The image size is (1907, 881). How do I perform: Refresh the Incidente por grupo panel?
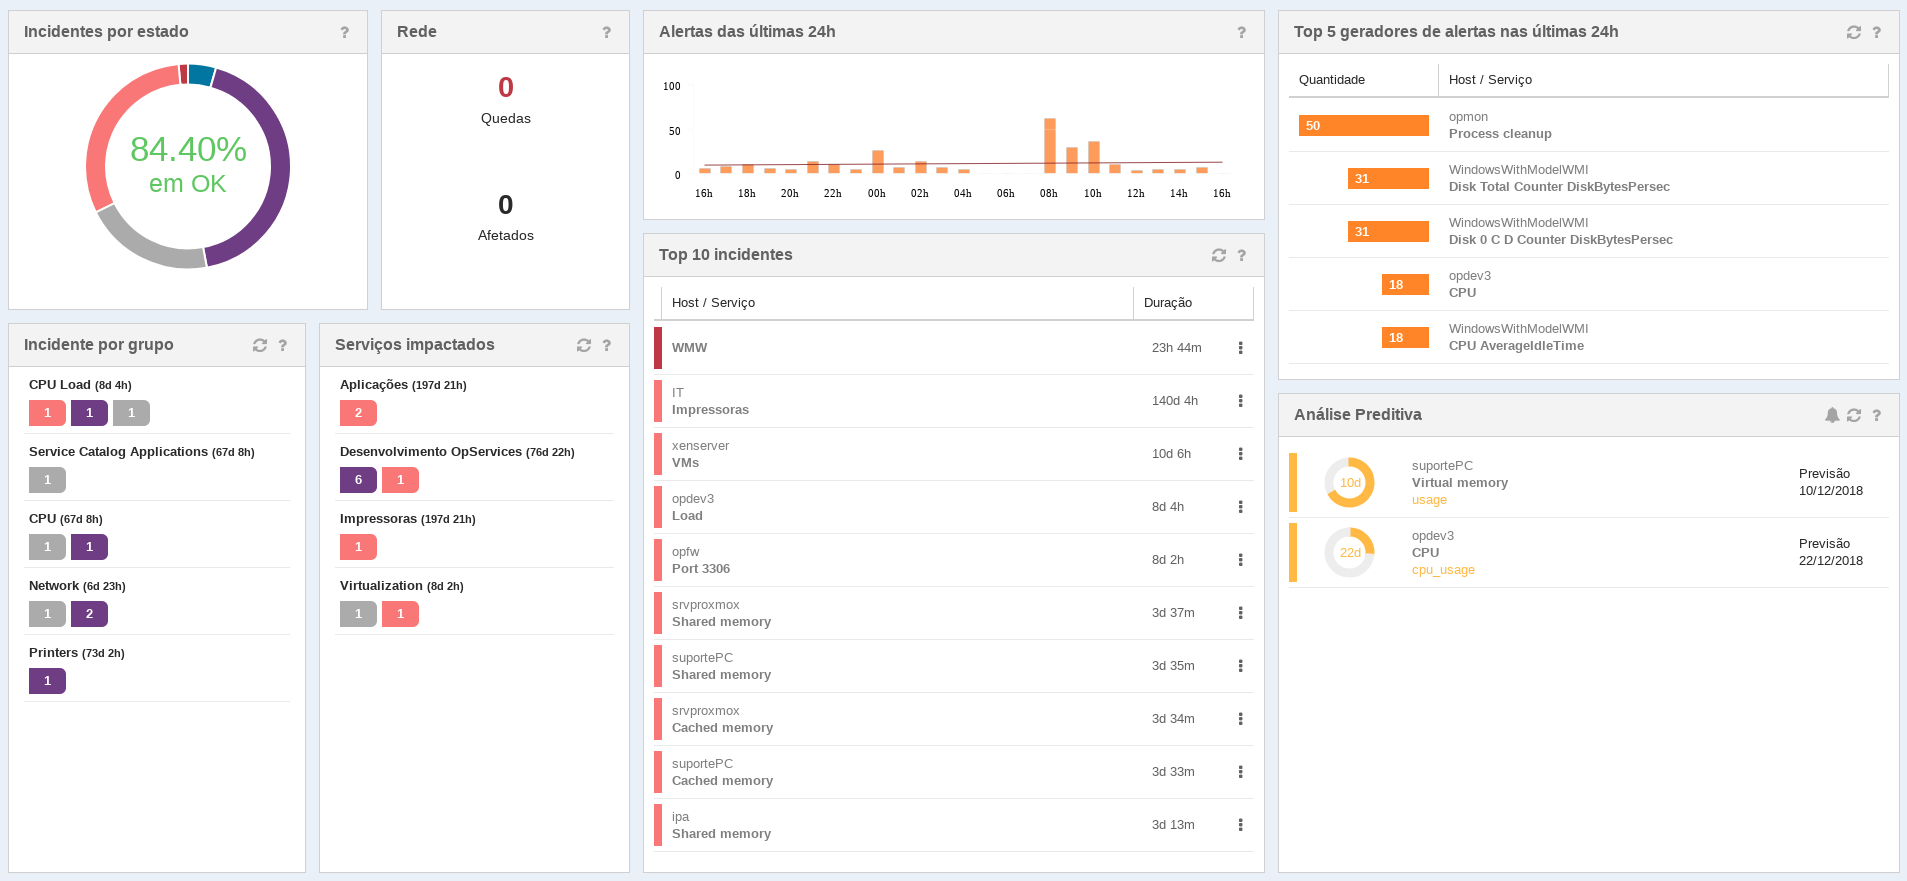click(x=260, y=345)
